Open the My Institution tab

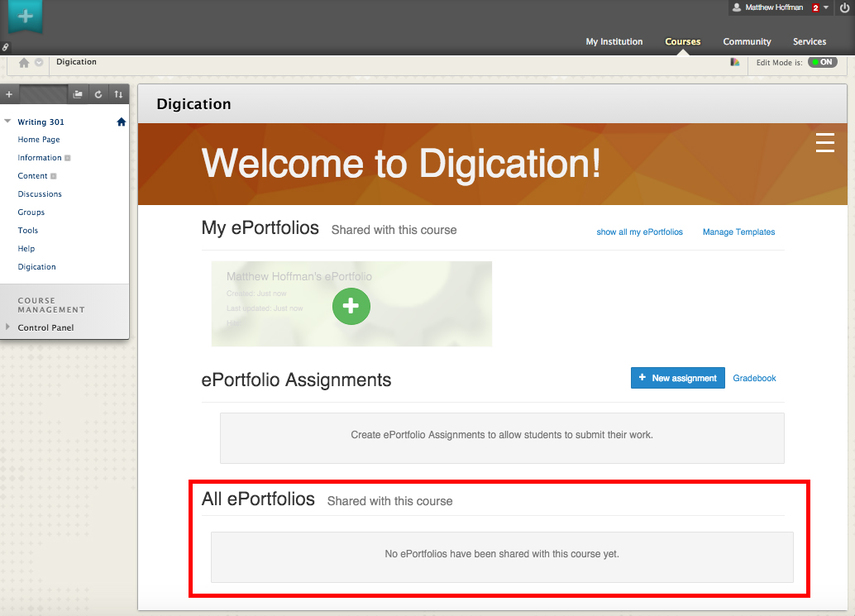coord(614,41)
